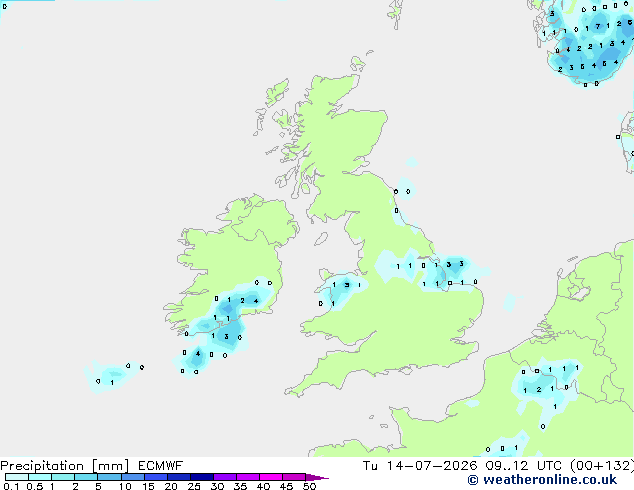
Task: Click the 40–45 mm magenta legend swatch
Action: tap(271, 477)
